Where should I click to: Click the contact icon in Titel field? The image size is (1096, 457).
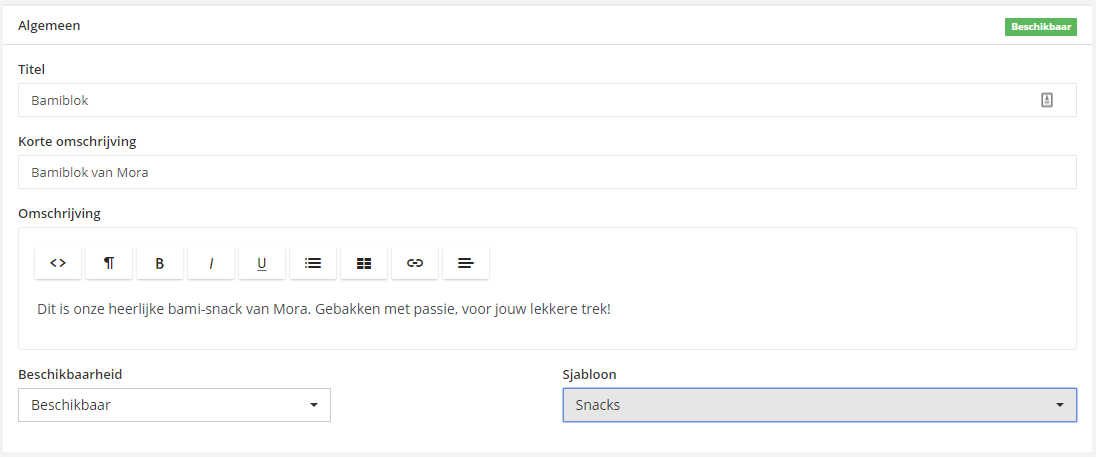(x=1047, y=100)
